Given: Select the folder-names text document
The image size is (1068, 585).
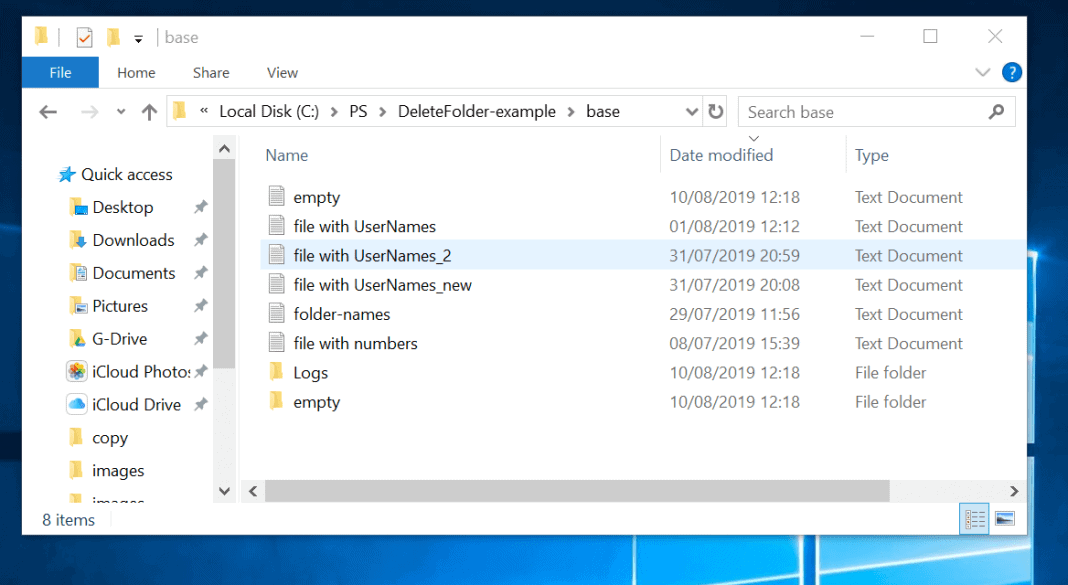Looking at the screenshot, I should [x=643, y=314].
